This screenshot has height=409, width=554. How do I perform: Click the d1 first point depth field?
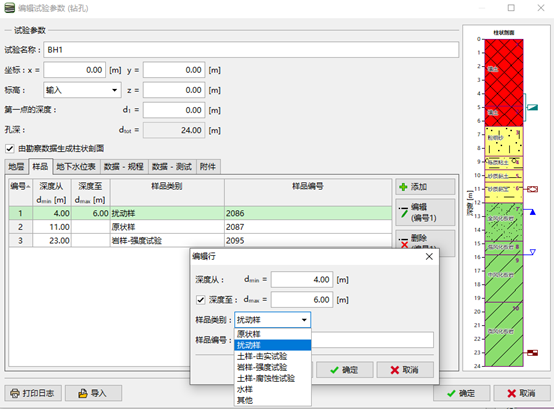click(x=174, y=110)
